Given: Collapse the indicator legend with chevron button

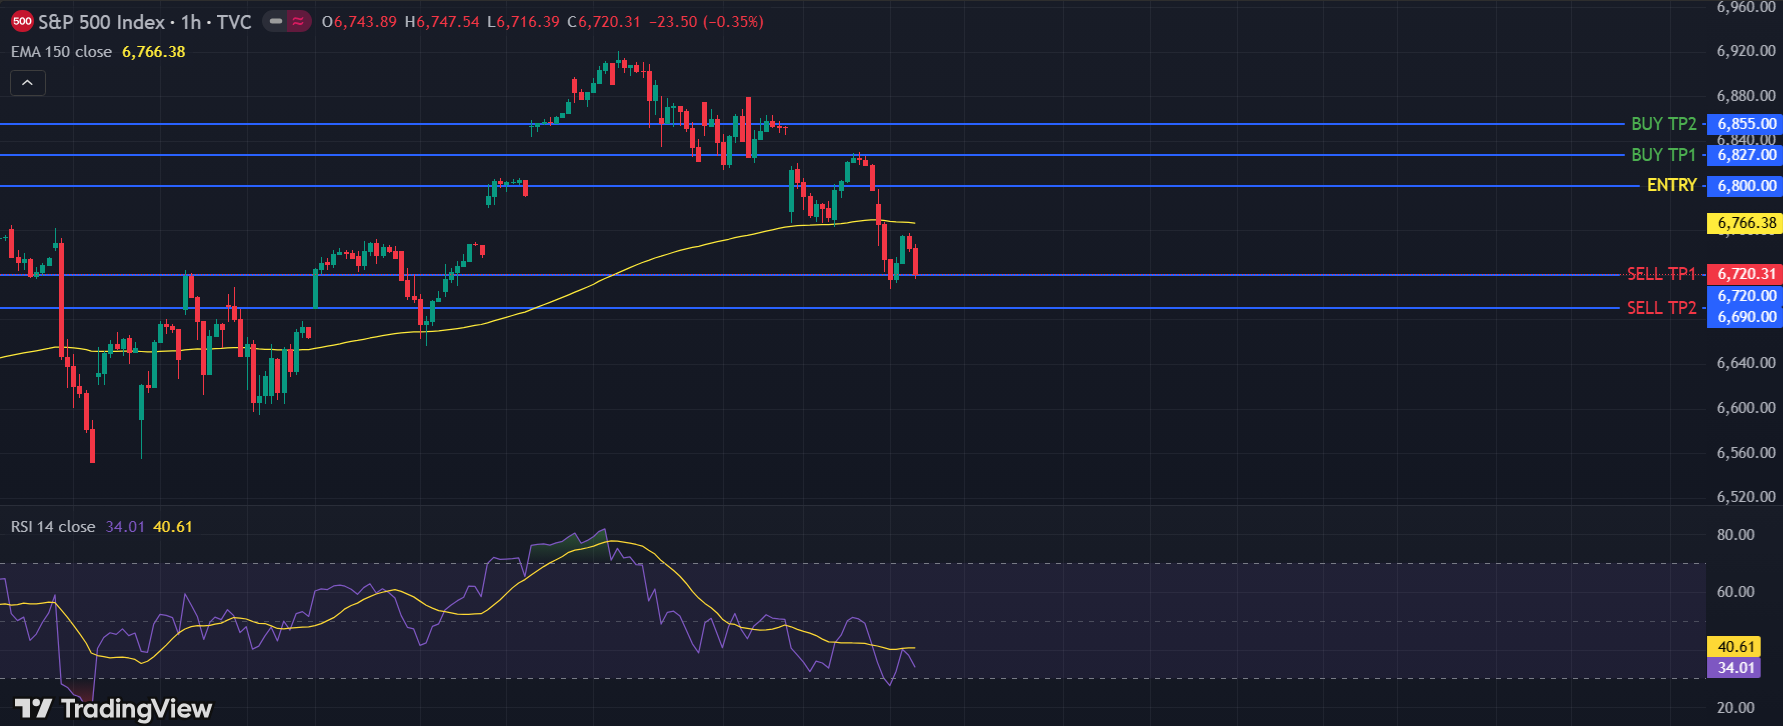Looking at the screenshot, I should click(x=27, y=83).
